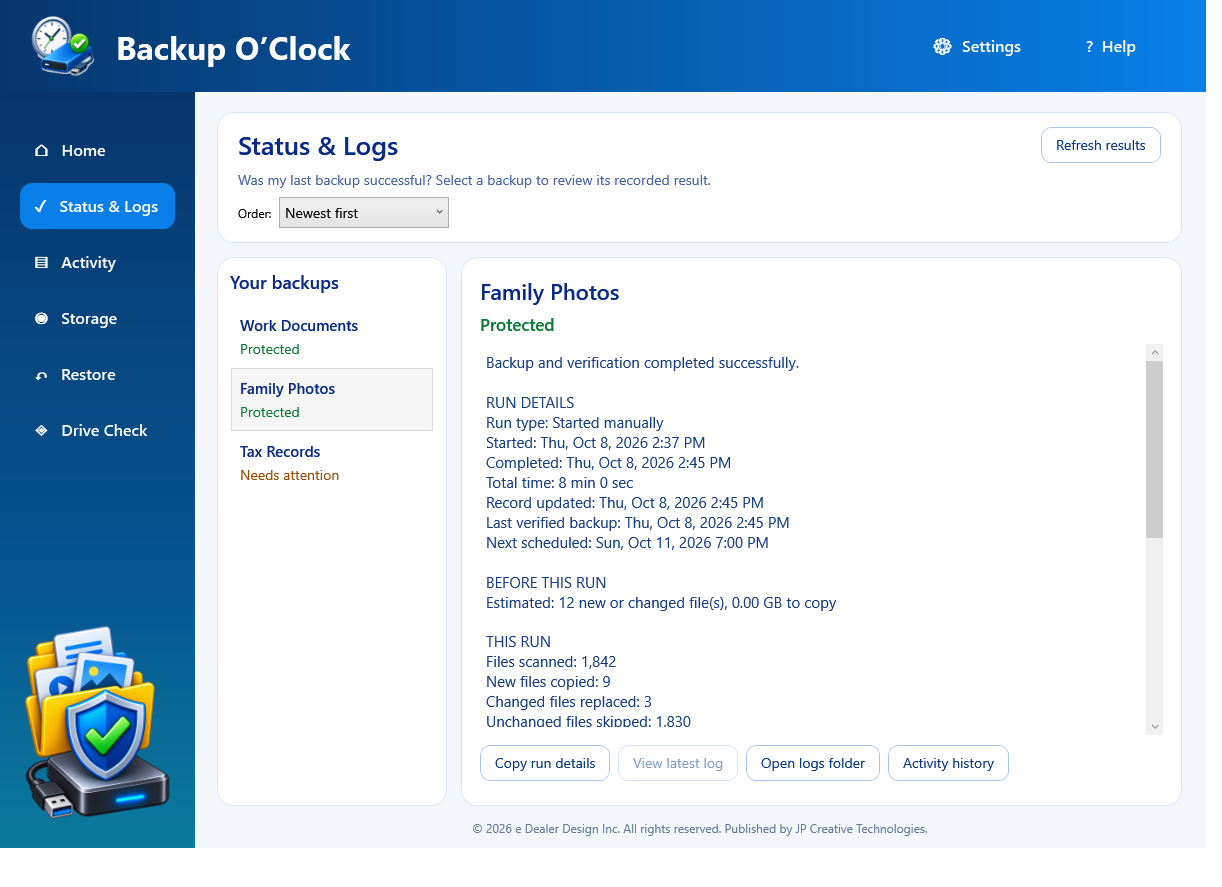Open Settings from the header
Viewport: 1222px width, 887px height.
coord(977,47)
